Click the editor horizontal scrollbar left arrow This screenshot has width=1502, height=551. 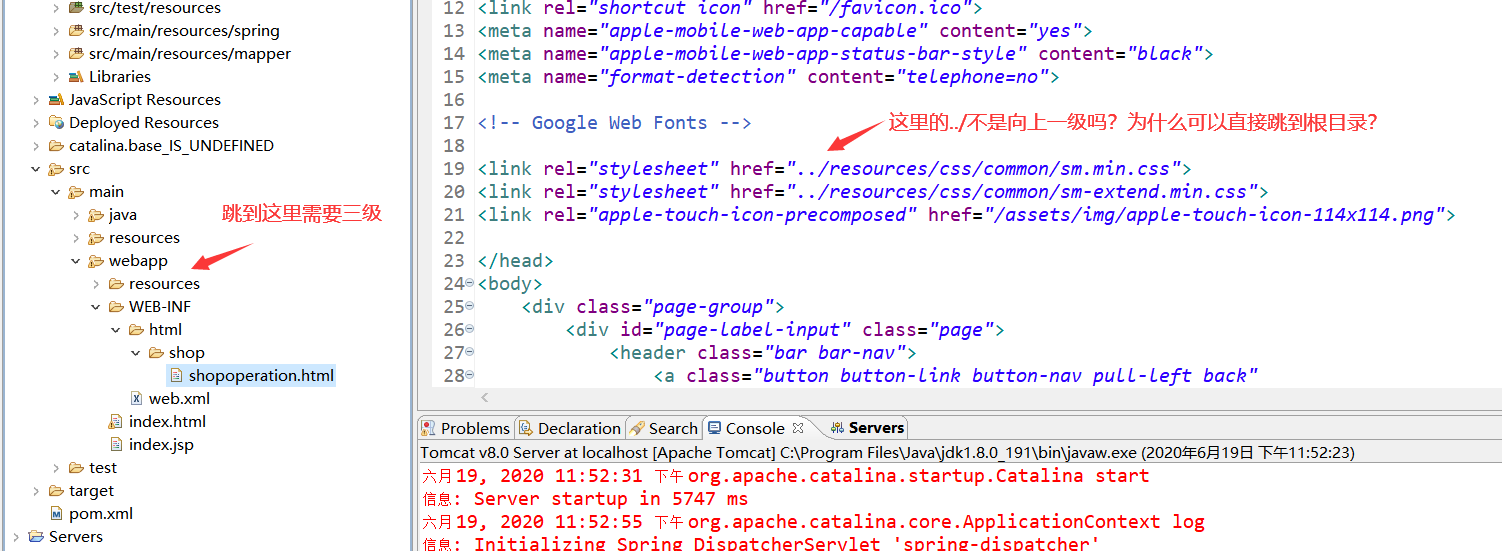coord(483,398)
